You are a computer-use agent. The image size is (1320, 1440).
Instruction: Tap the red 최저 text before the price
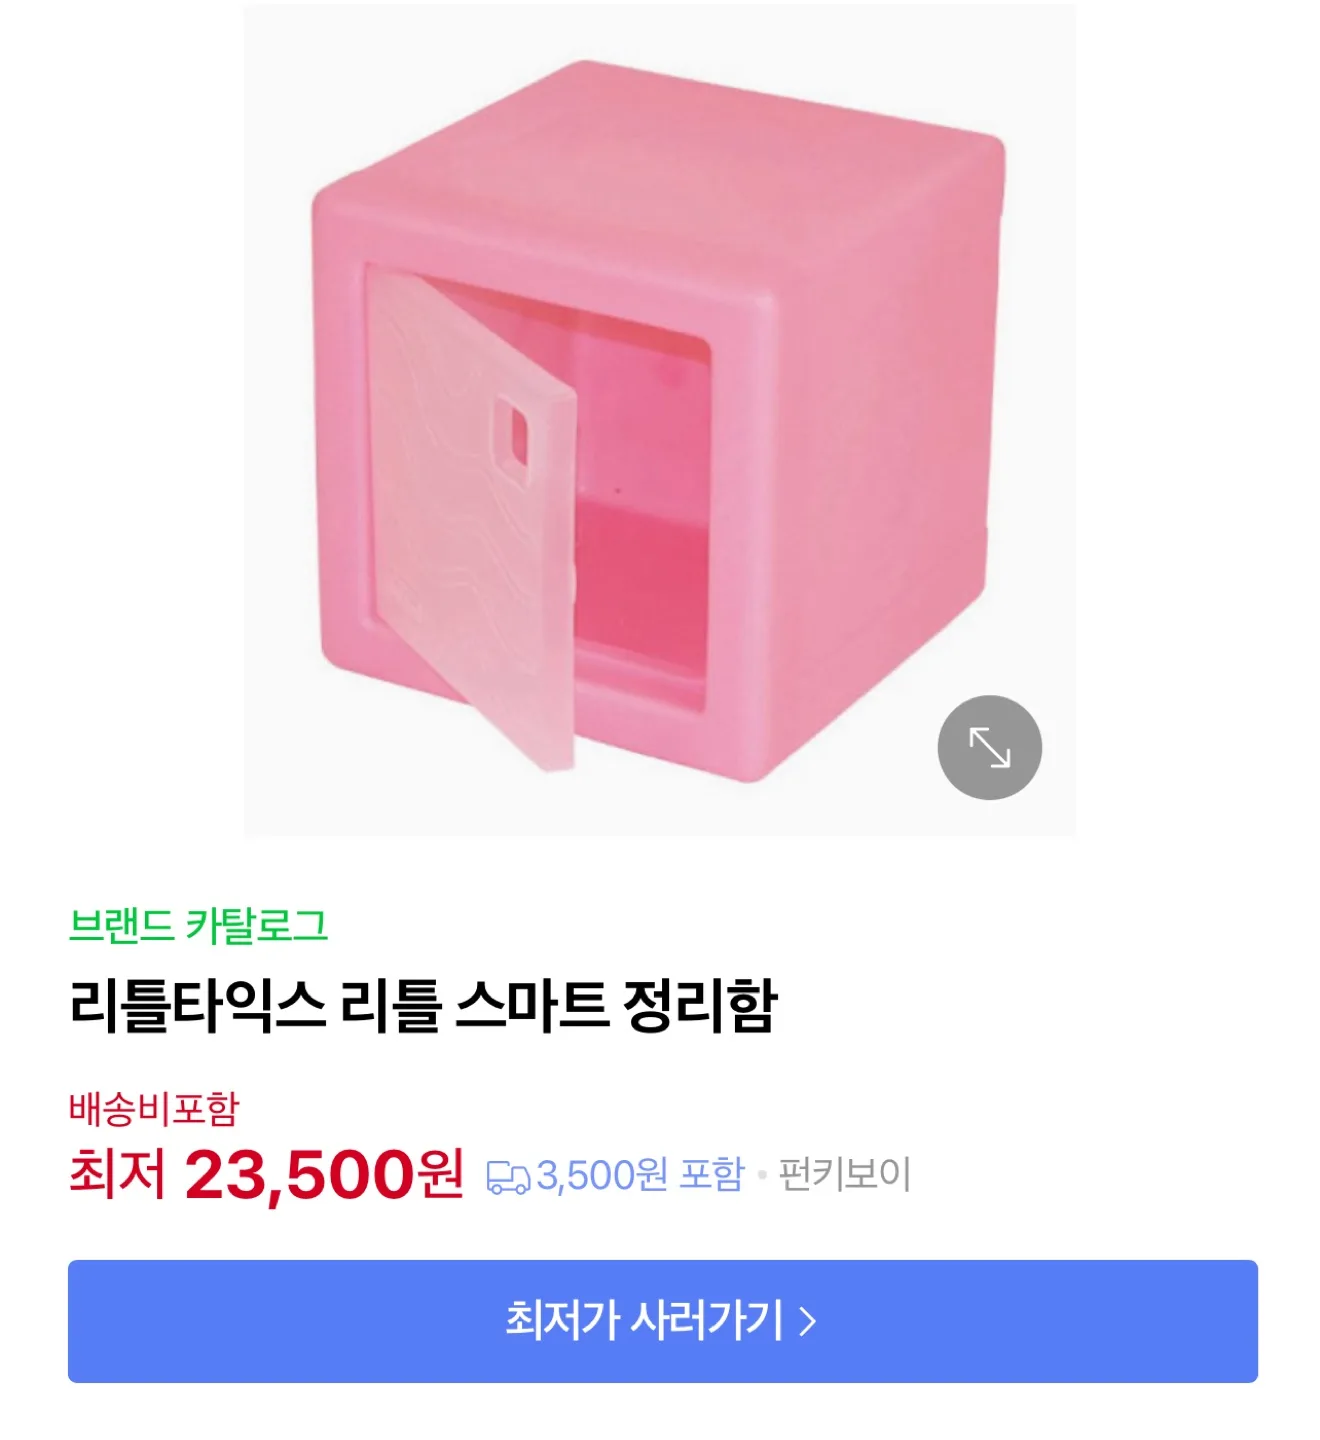point(116,1173)
